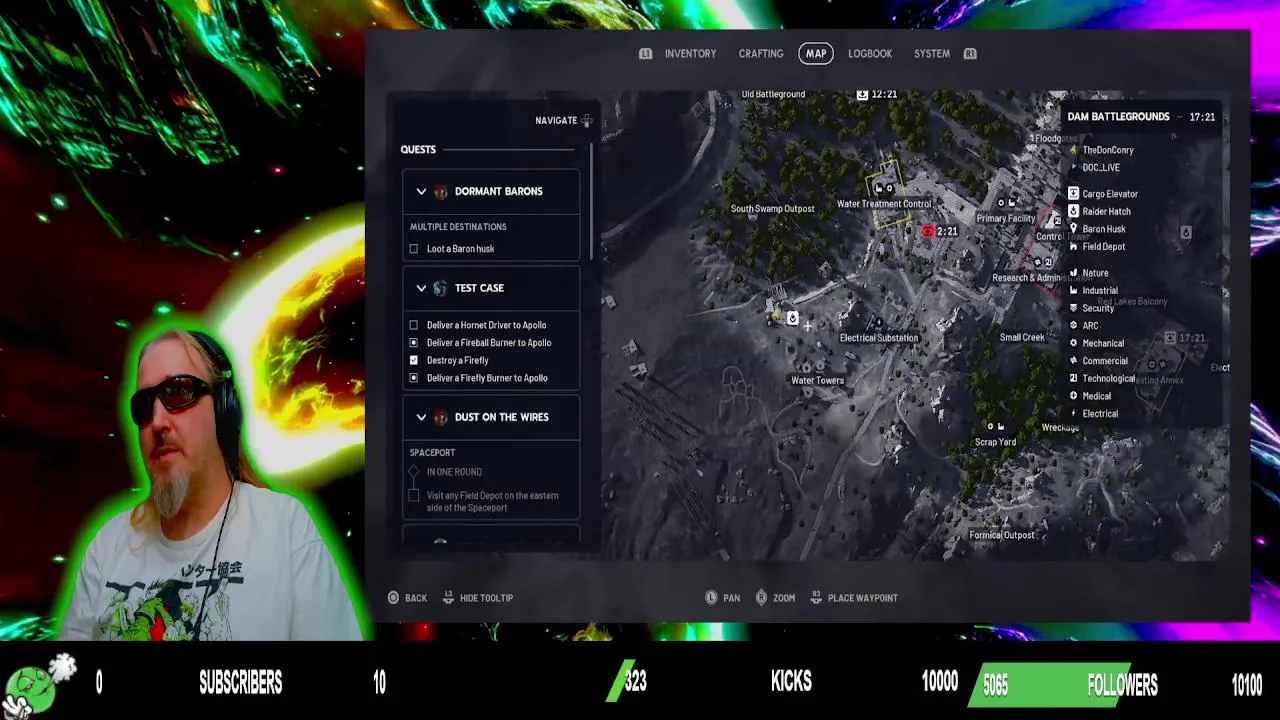Click the Navigate label
1280x720 pixels.
pos(556,121)
